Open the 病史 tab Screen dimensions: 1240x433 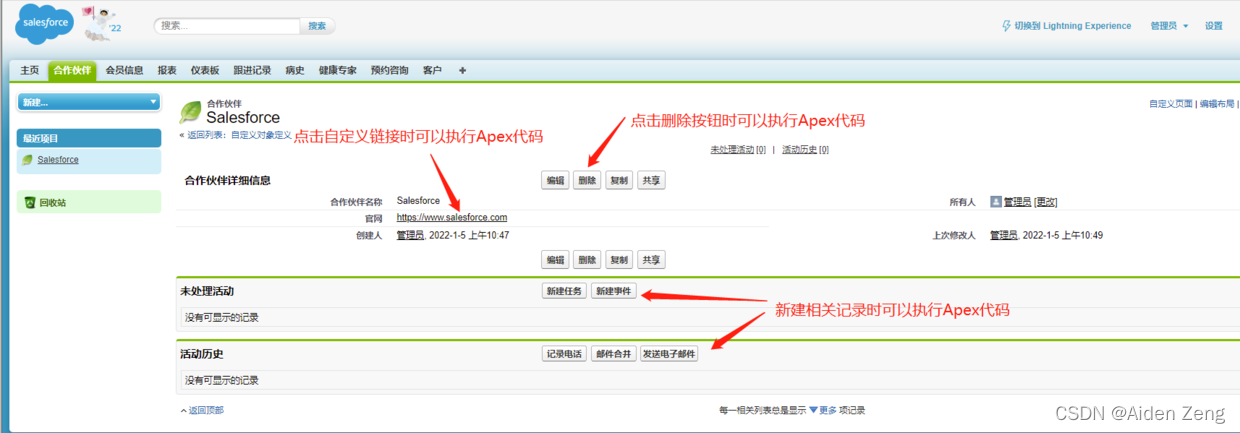click(294, 70)
